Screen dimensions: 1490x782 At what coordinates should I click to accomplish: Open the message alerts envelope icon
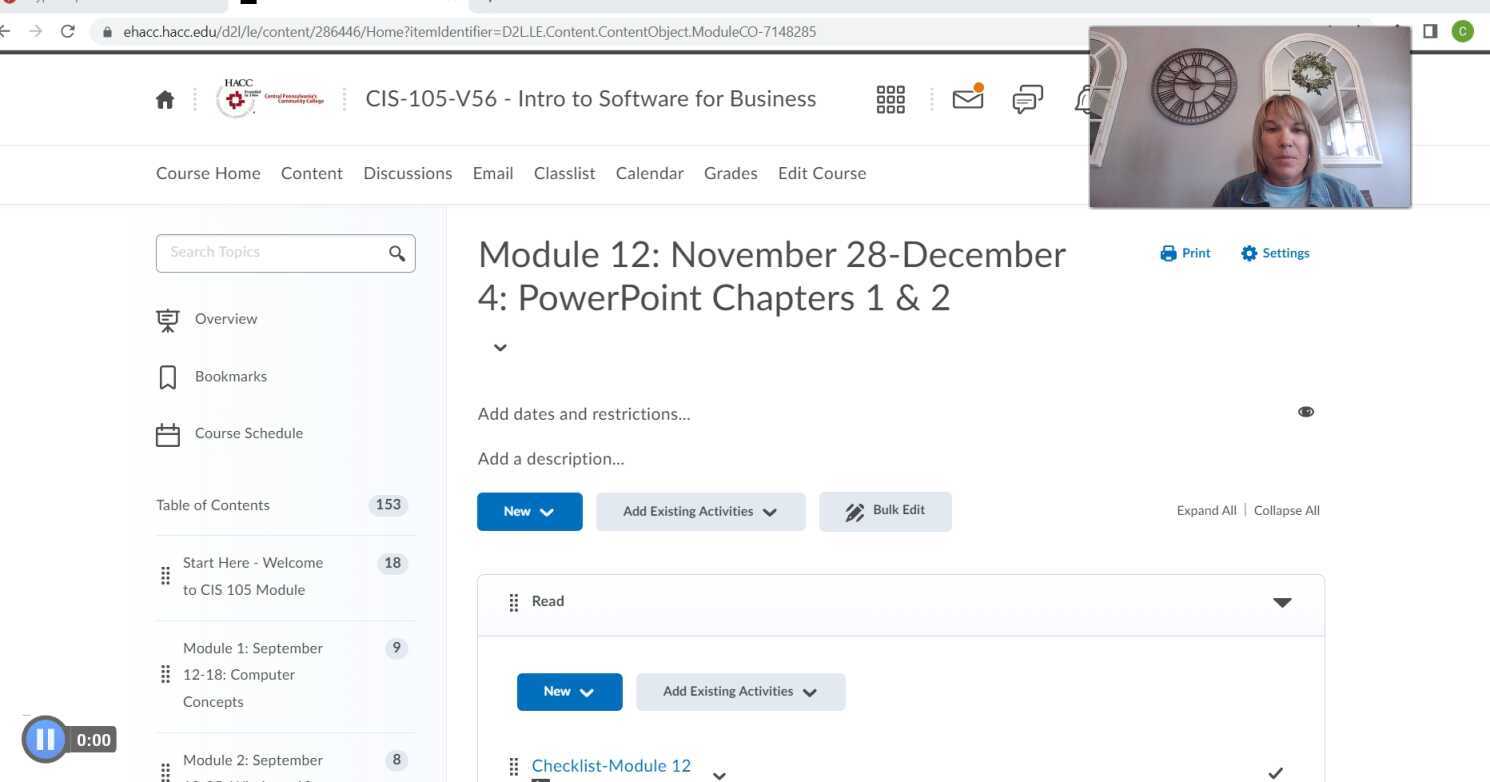[967, 98]
